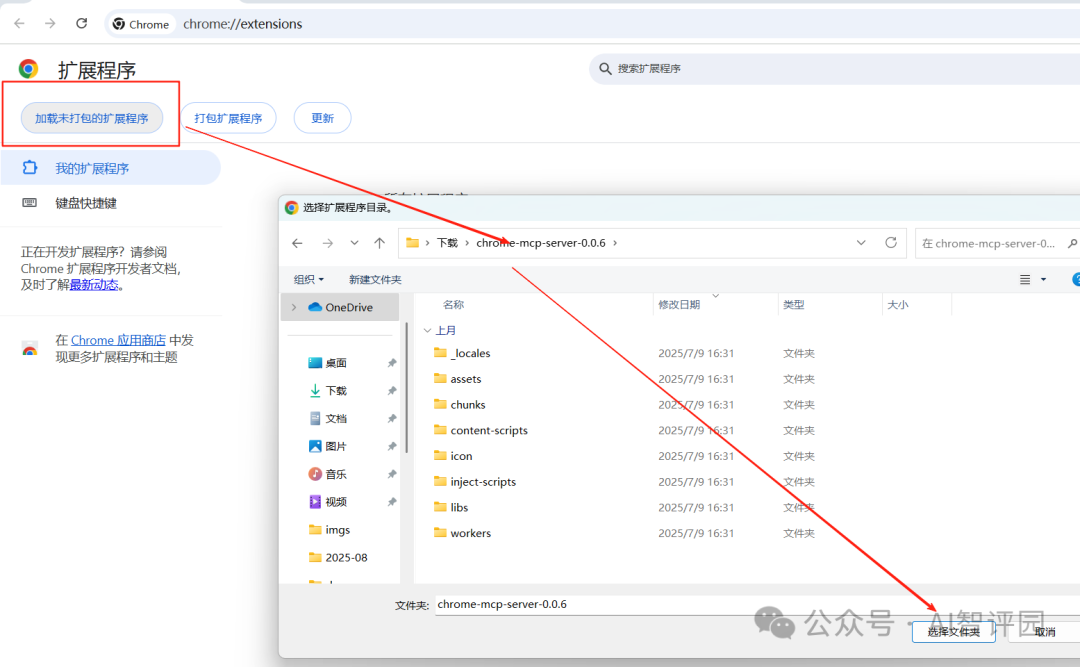Screen dimensions: 1080x667
Task: Expand chevron after chrome-mcp-server-0.0.6 breadcrumb
Action: point(615,243)
